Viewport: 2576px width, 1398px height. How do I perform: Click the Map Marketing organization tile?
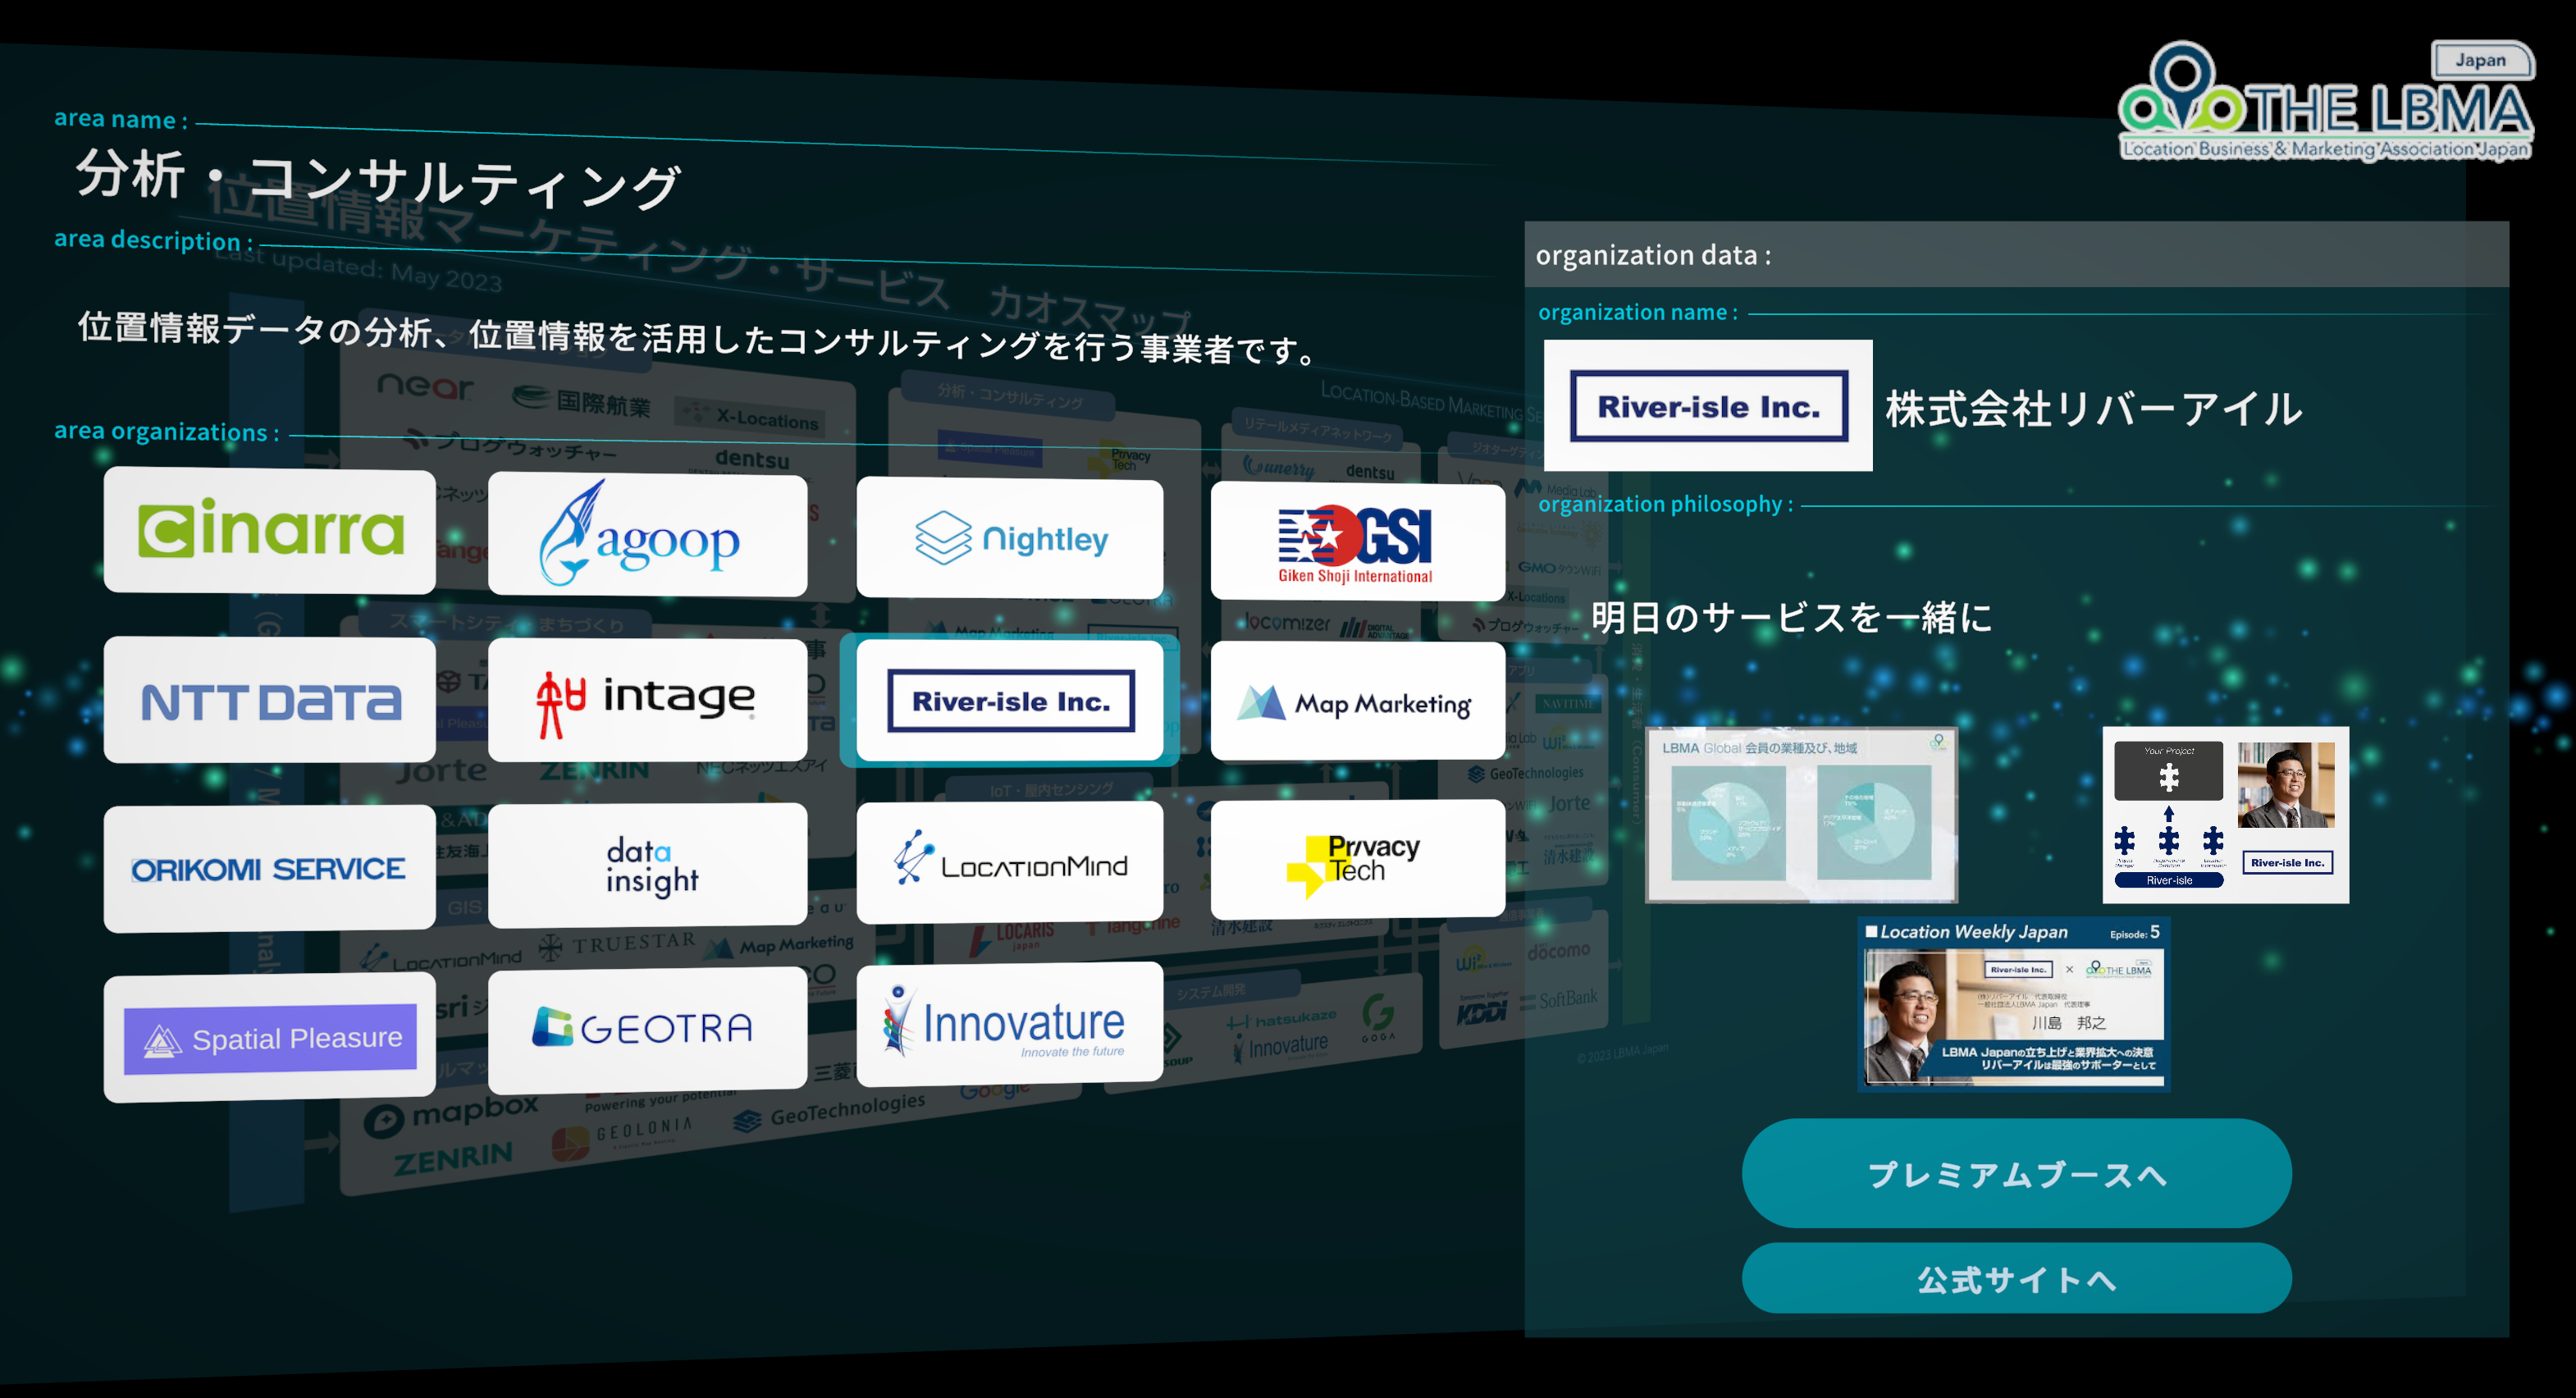coord(1357,702)
